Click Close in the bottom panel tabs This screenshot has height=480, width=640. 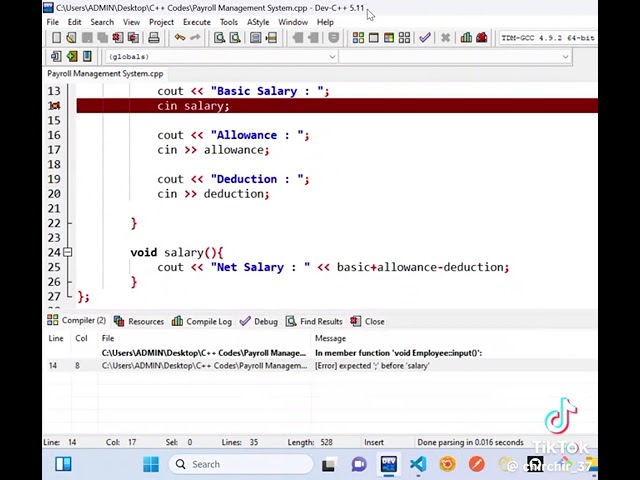point(367,322)
